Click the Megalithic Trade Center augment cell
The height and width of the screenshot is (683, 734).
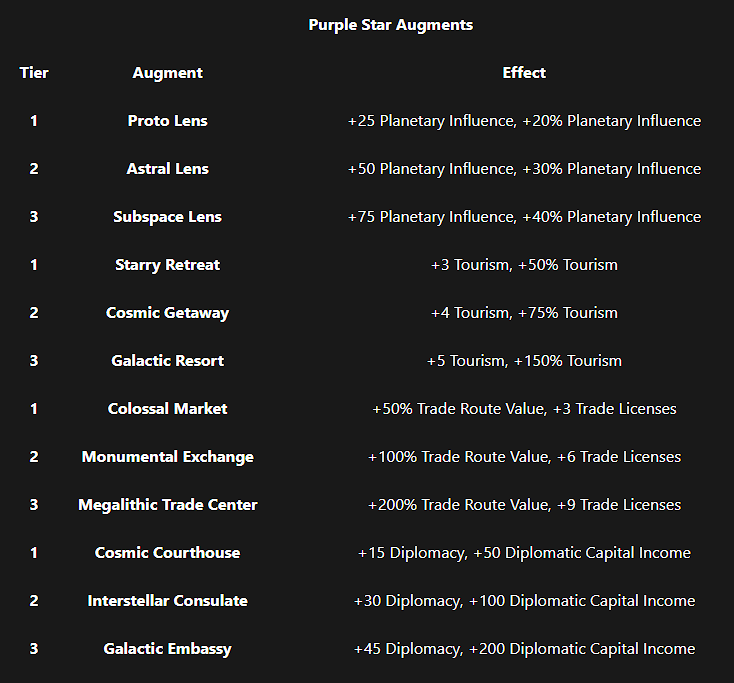(x=167, y=505)
